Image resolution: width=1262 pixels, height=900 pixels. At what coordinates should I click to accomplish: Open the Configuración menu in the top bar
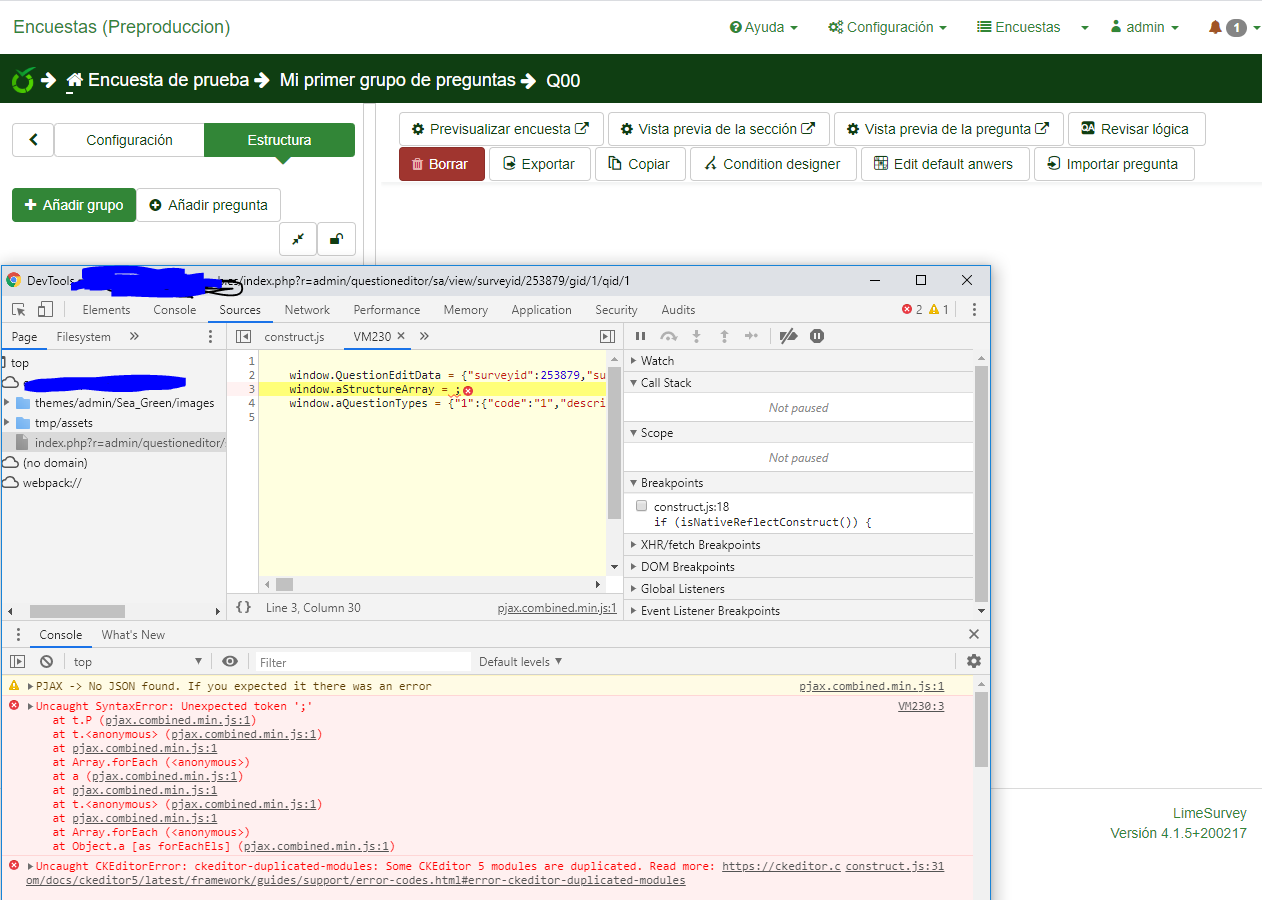click(x=887, y=27)
